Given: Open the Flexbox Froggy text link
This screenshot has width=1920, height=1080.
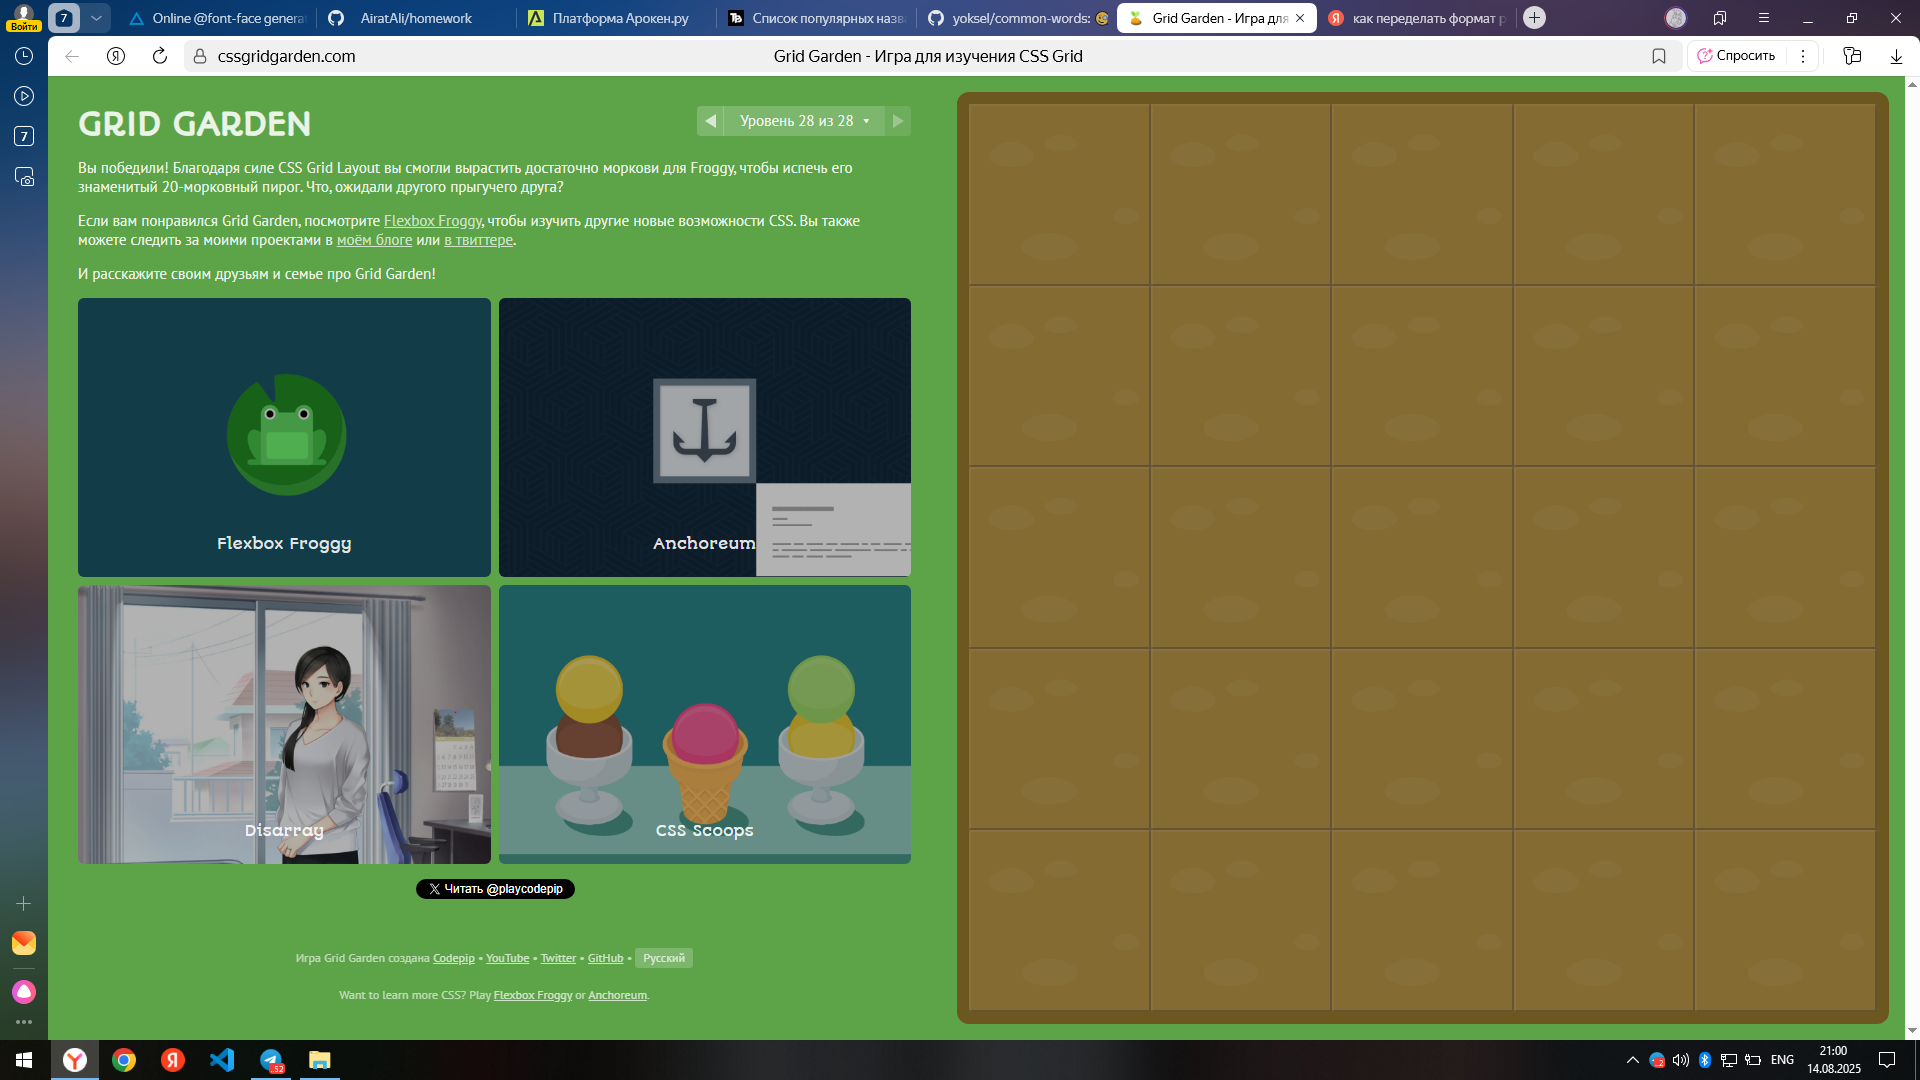Looking at the screenshot, I should 432,221.
